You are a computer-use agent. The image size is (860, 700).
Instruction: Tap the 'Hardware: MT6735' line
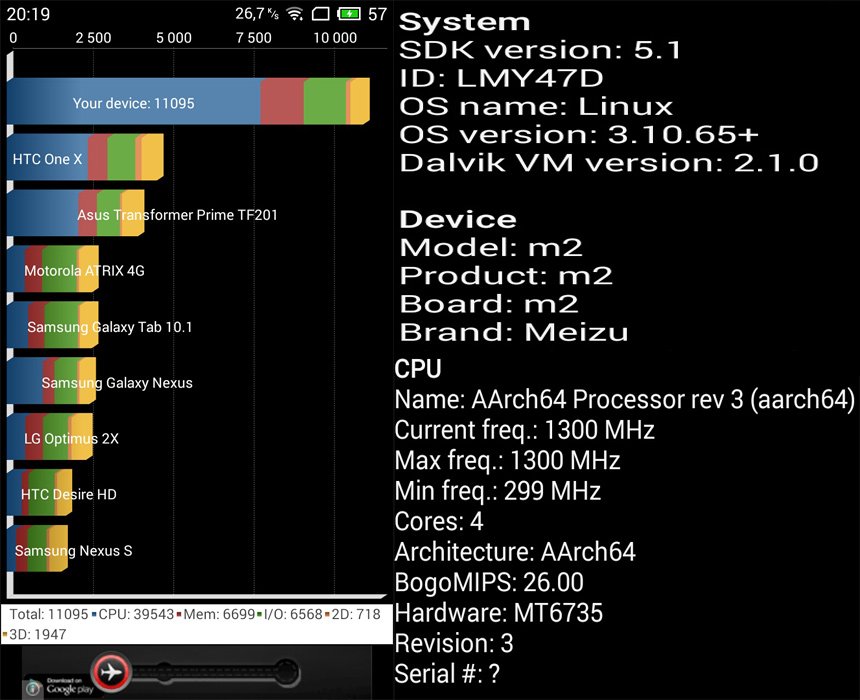tap(499, 613)
